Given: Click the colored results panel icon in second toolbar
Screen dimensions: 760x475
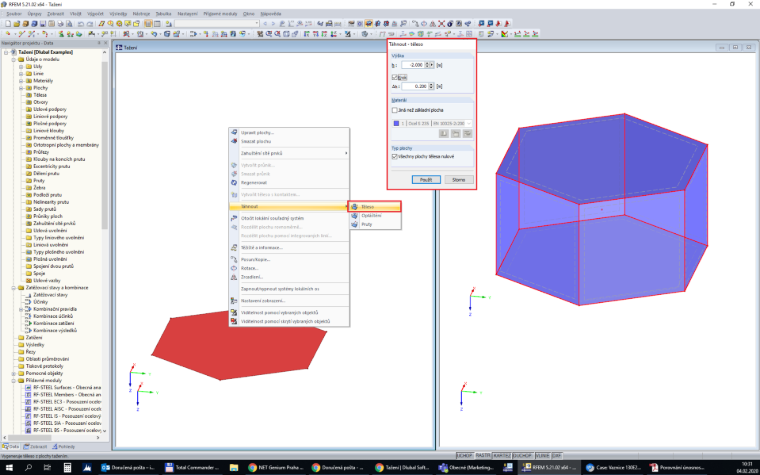Looking at the screenshot, I should click(x=505, y=34).
